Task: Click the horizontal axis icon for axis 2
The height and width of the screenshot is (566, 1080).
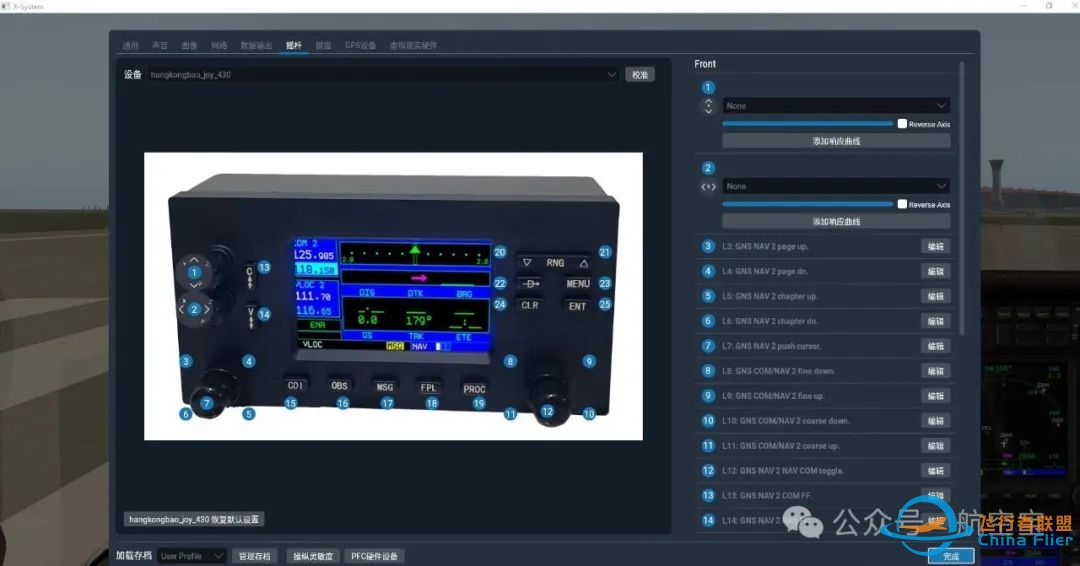Action: pos(708,187)
